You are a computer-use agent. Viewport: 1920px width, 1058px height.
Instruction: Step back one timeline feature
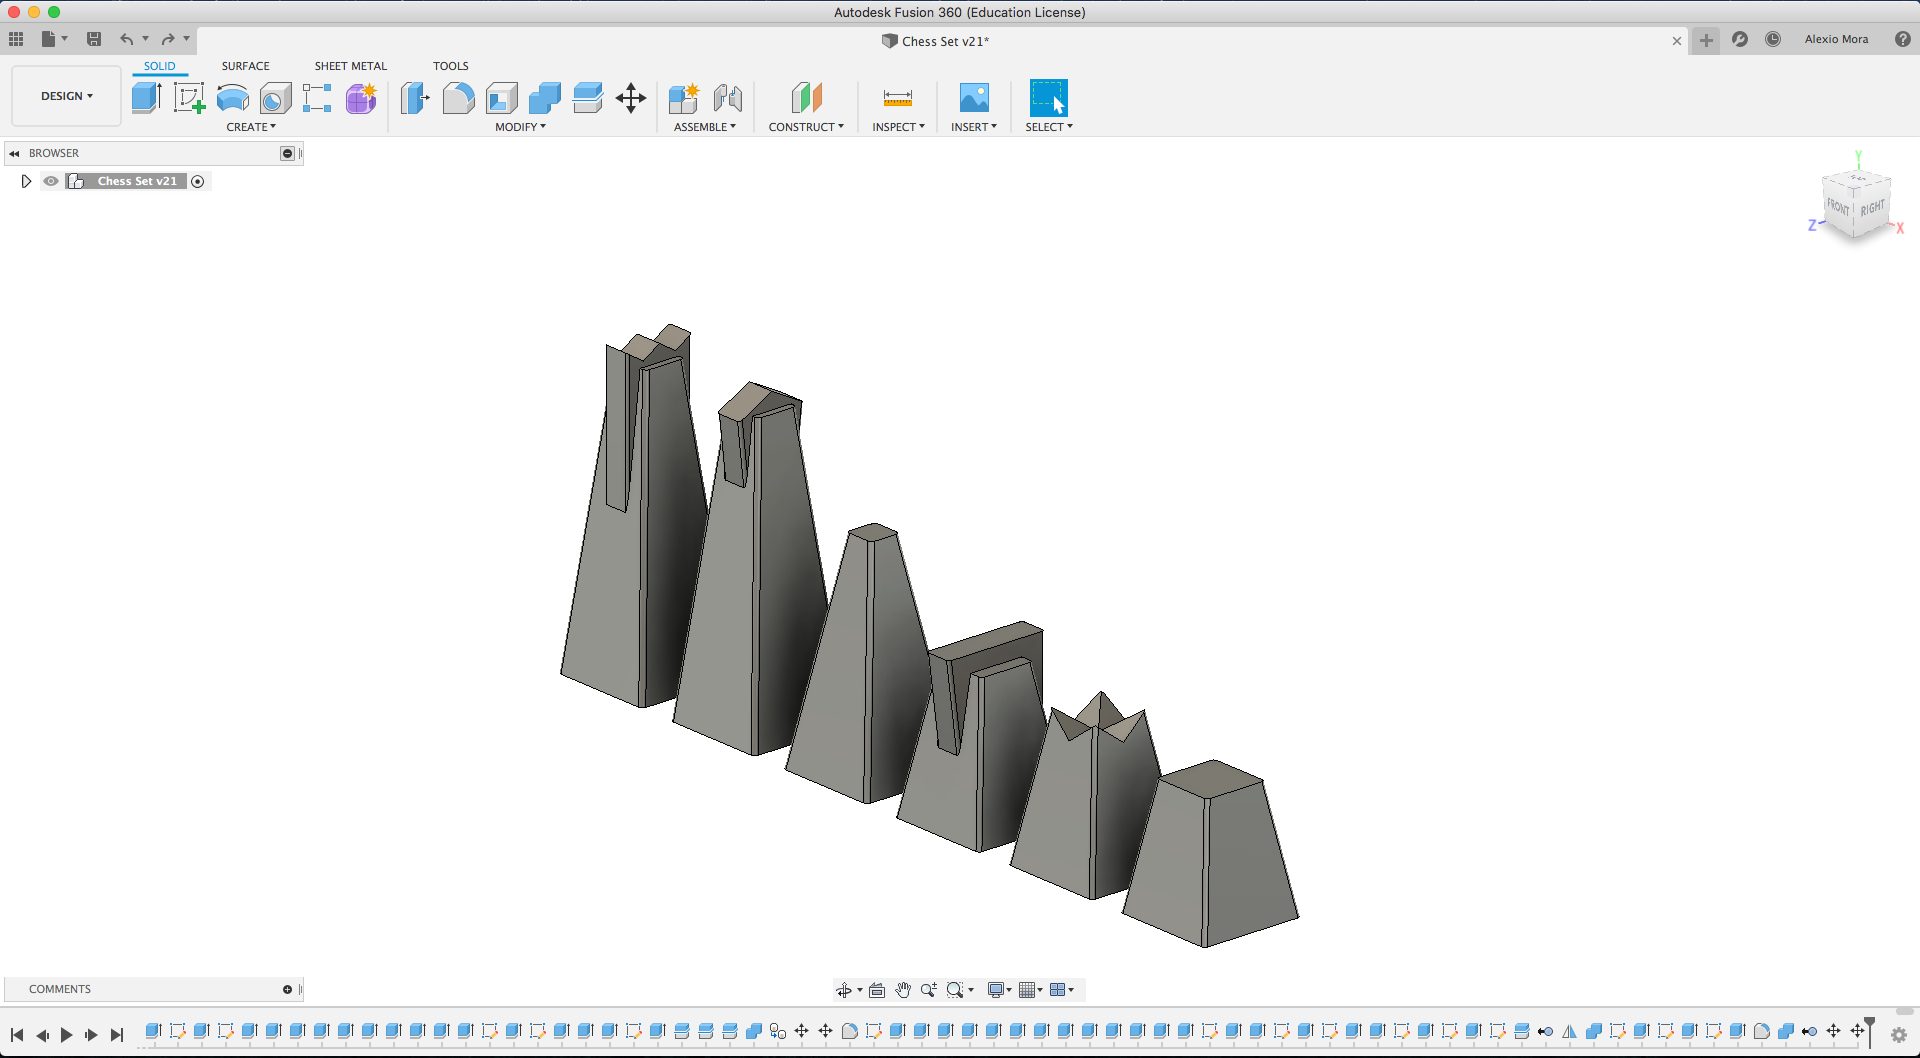click(x=42, y=1035)
